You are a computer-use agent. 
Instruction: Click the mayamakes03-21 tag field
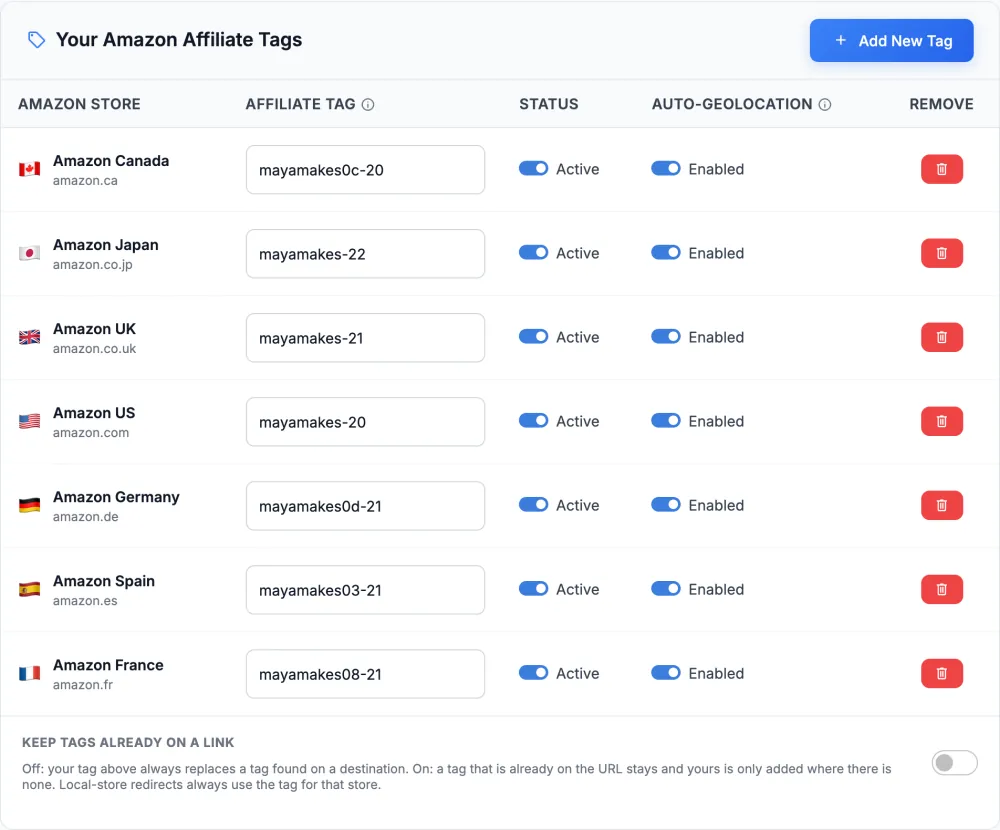coord(365,590)
